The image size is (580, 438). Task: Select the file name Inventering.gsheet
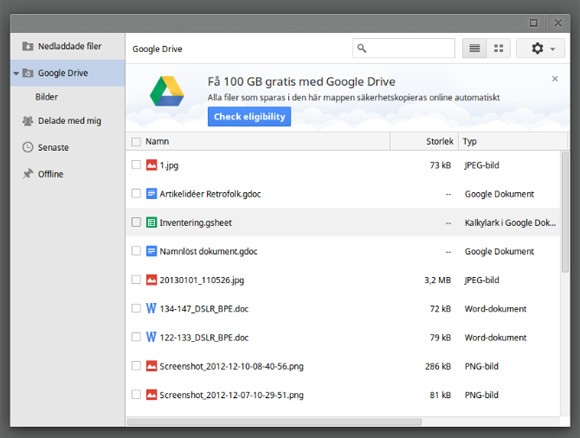pyautogui.click(x=196, y=223)
